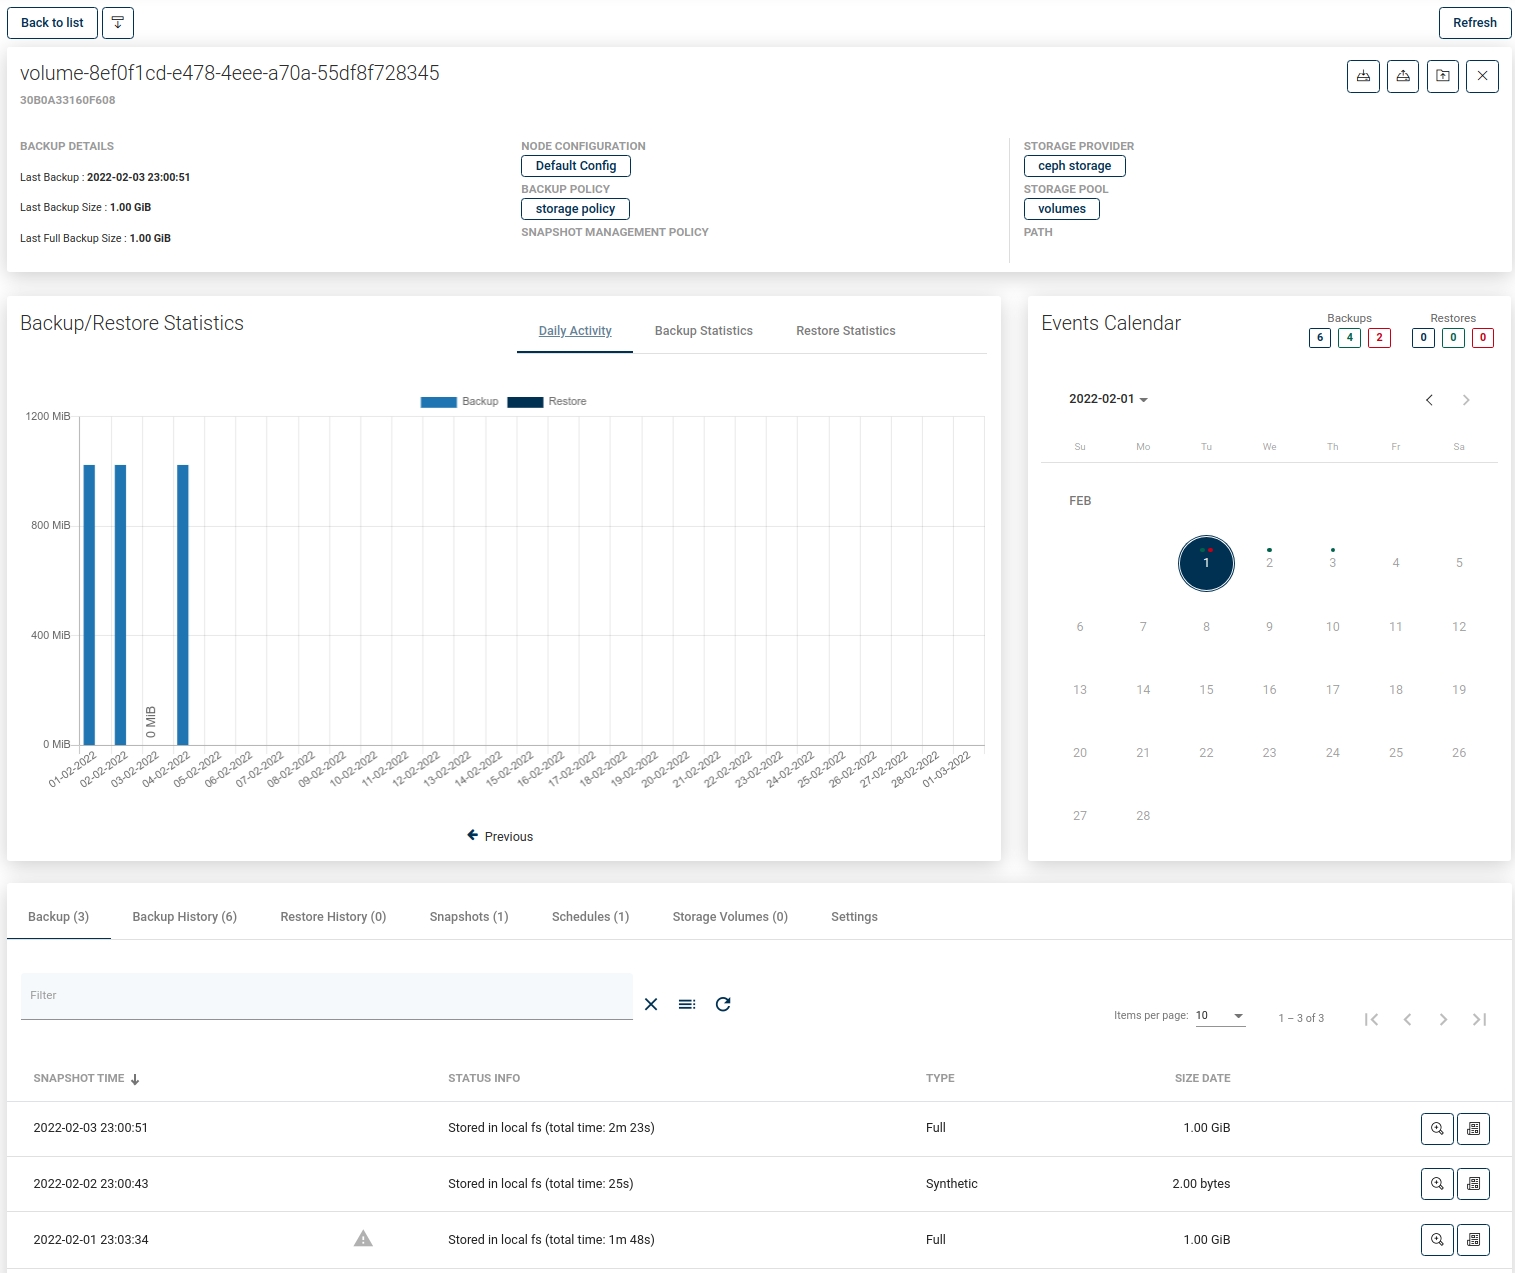Screen dimensions: 1515x1273
Task: Click the restore-from-disk icon button in the volume header
Action: click(x=1403, y=77)
